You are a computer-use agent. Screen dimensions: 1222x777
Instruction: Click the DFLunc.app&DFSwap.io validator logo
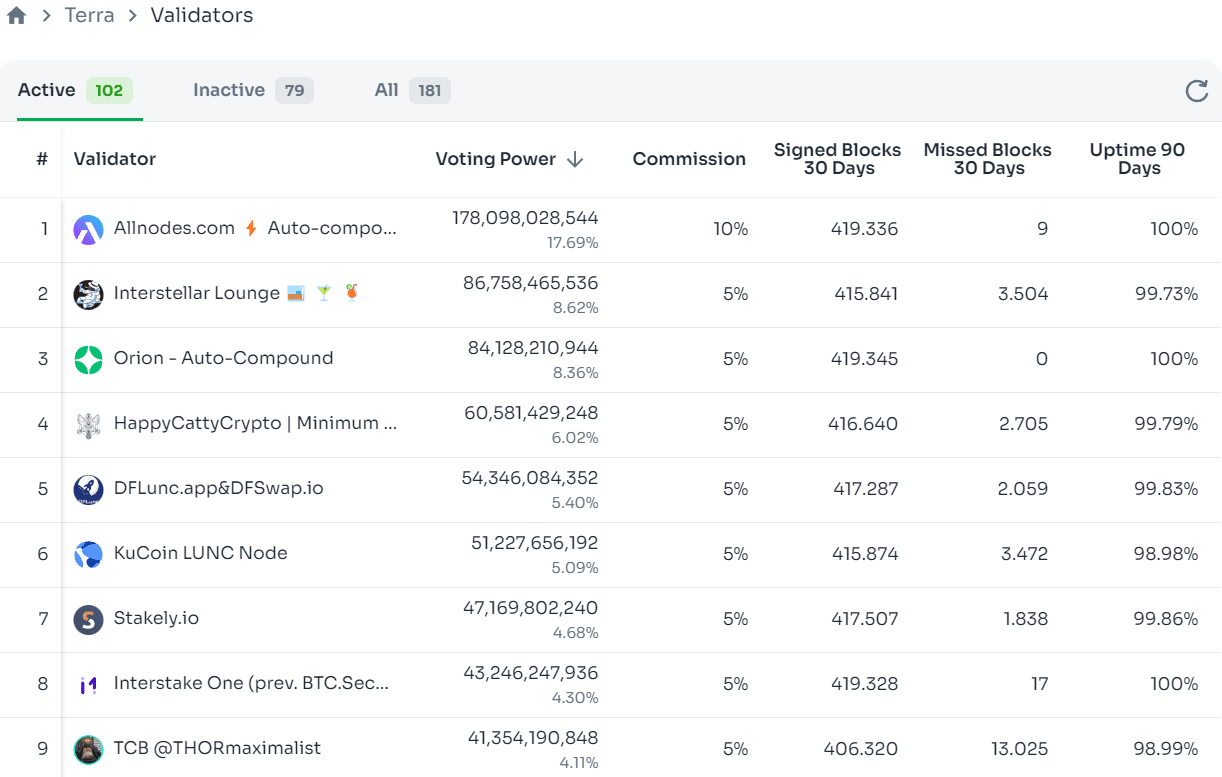[x=88, y=489]
